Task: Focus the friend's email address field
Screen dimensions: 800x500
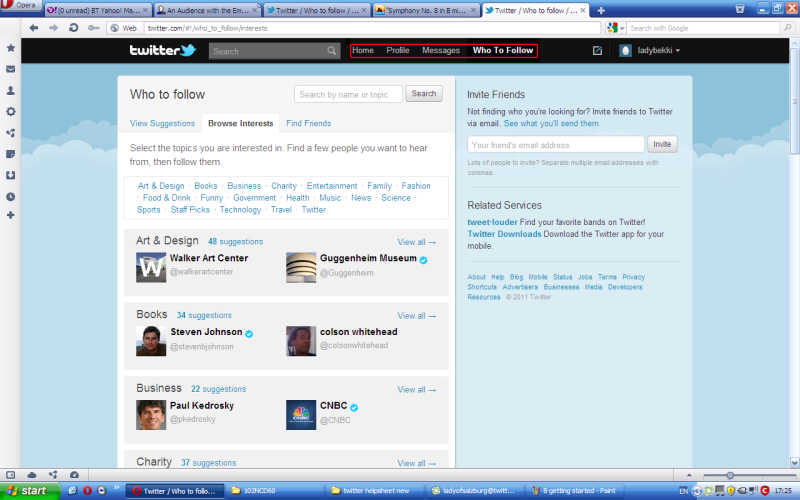Action: click(x=556, y=144)
